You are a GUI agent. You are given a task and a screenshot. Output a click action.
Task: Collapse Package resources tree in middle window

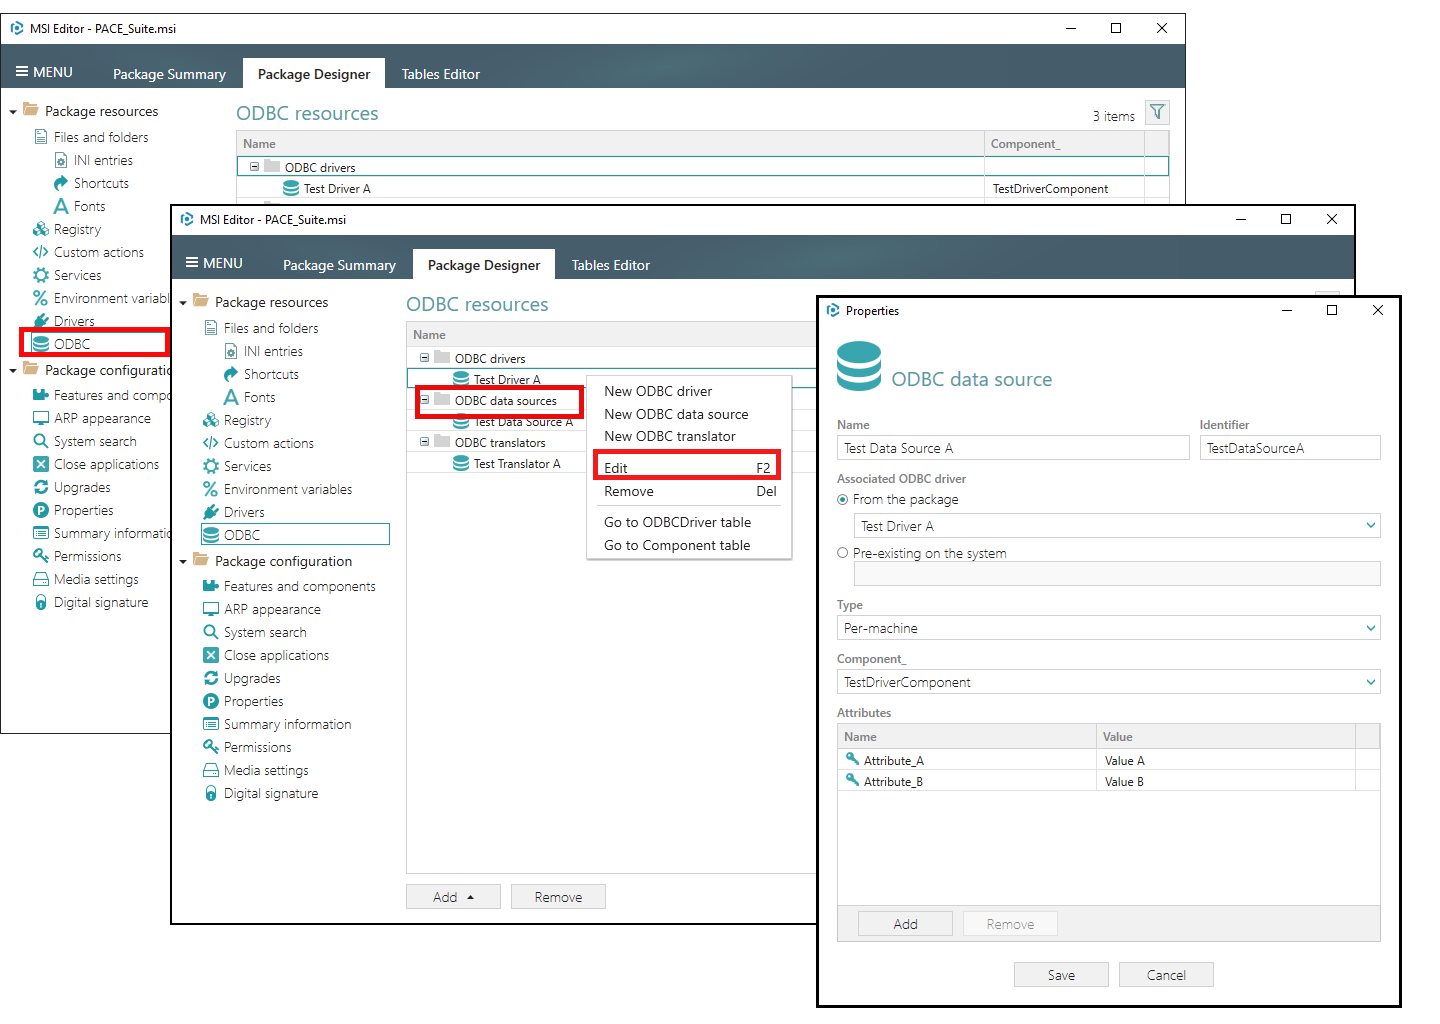click(183, 303)
